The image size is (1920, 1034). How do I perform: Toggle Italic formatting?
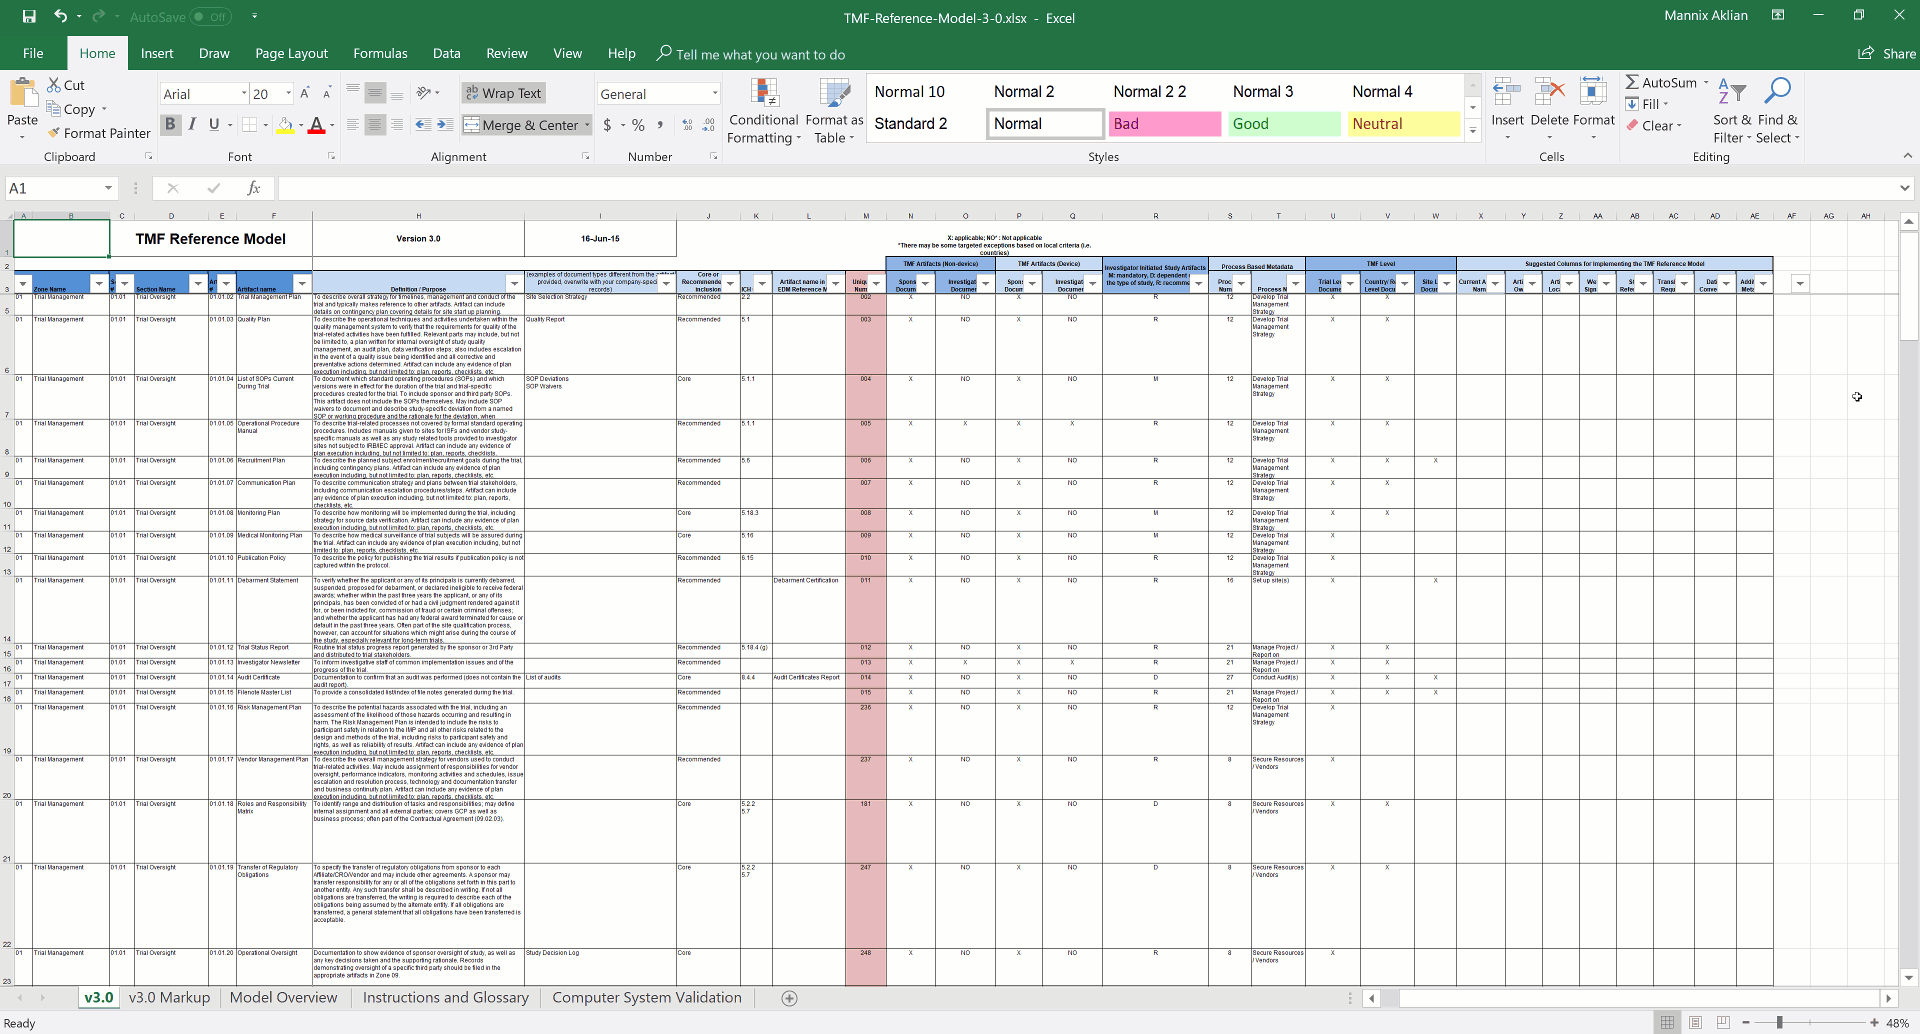[192, 125]
